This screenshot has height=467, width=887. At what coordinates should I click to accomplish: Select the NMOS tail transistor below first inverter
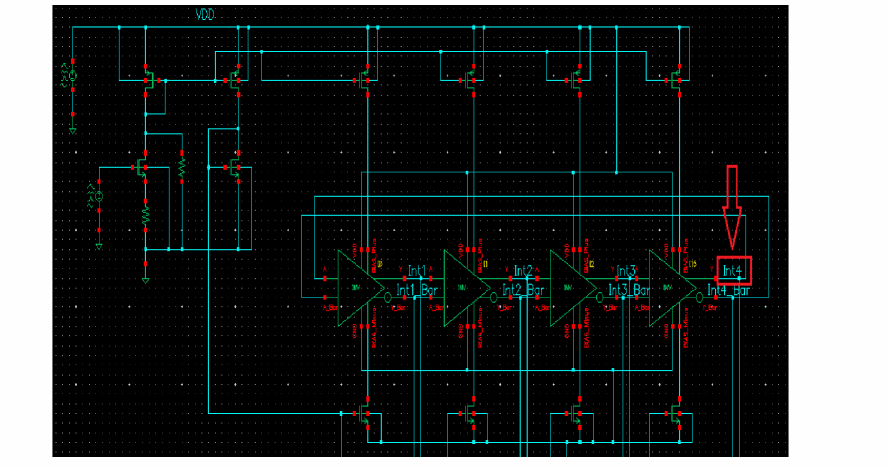(364, 414)
